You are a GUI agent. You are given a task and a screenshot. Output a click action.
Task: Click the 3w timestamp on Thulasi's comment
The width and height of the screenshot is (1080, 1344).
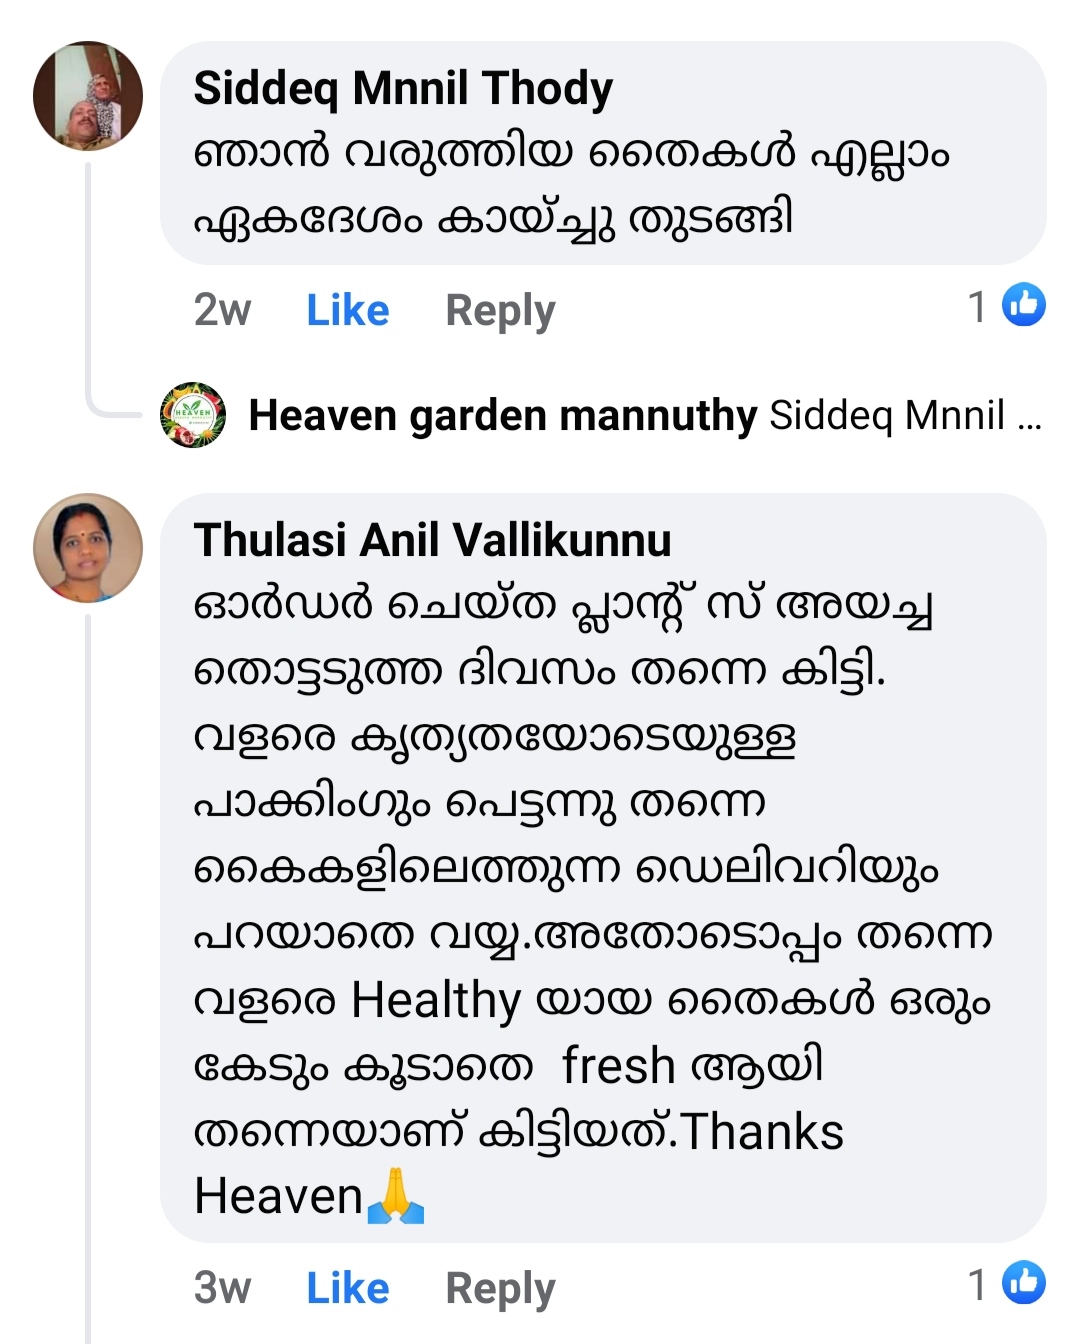222,1288
